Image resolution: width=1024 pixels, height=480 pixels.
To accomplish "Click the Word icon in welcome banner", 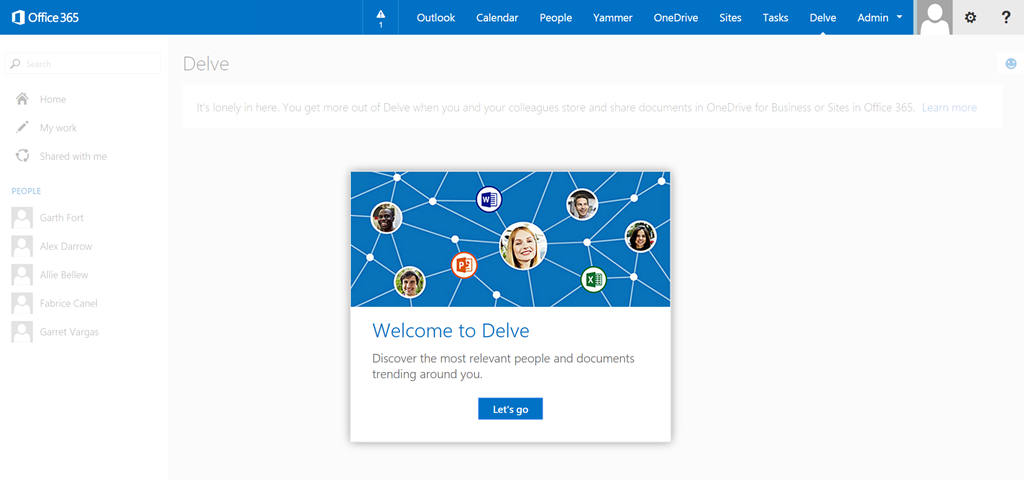I will coord(488,199).
